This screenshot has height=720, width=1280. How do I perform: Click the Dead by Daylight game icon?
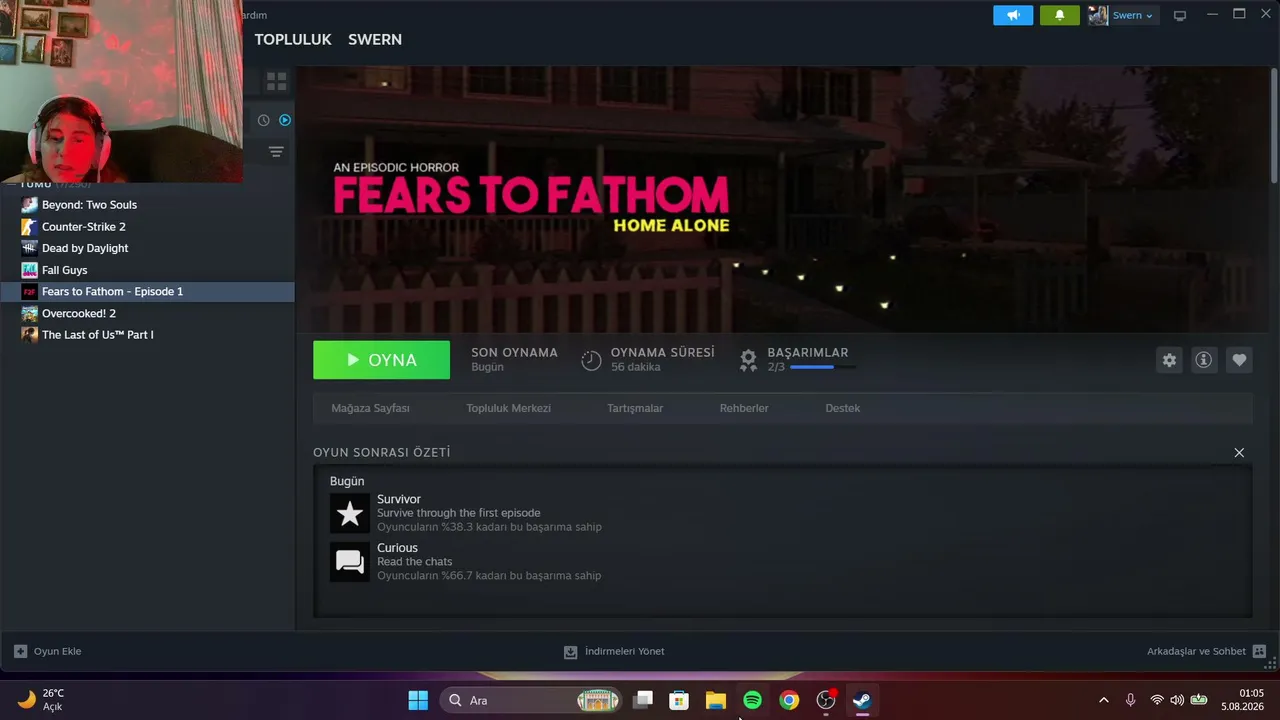(29, 248)
